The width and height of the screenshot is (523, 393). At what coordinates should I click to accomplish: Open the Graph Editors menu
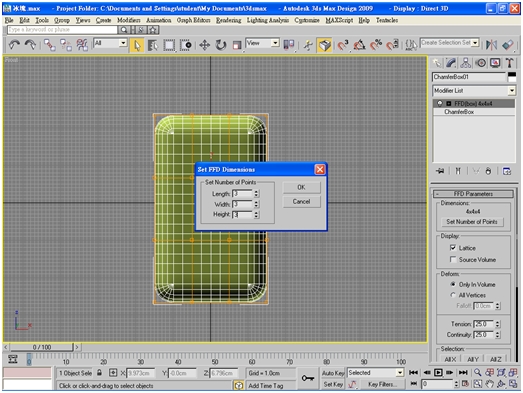tap(193, 20)
